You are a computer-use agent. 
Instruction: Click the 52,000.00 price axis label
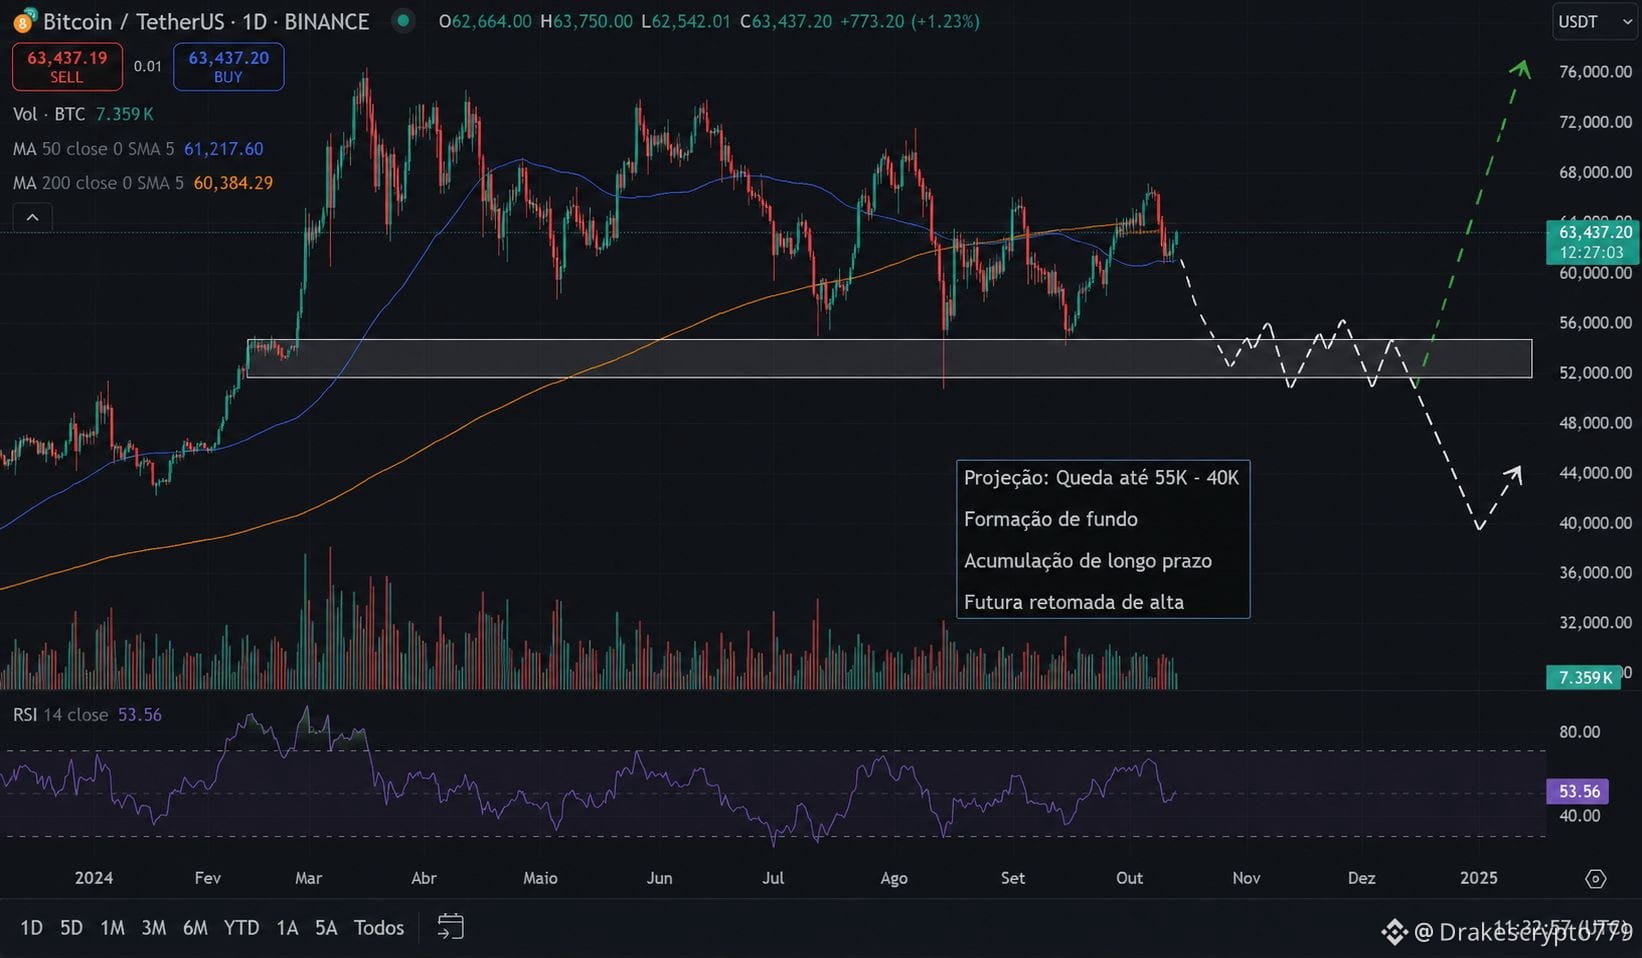tap(1595, 373)
